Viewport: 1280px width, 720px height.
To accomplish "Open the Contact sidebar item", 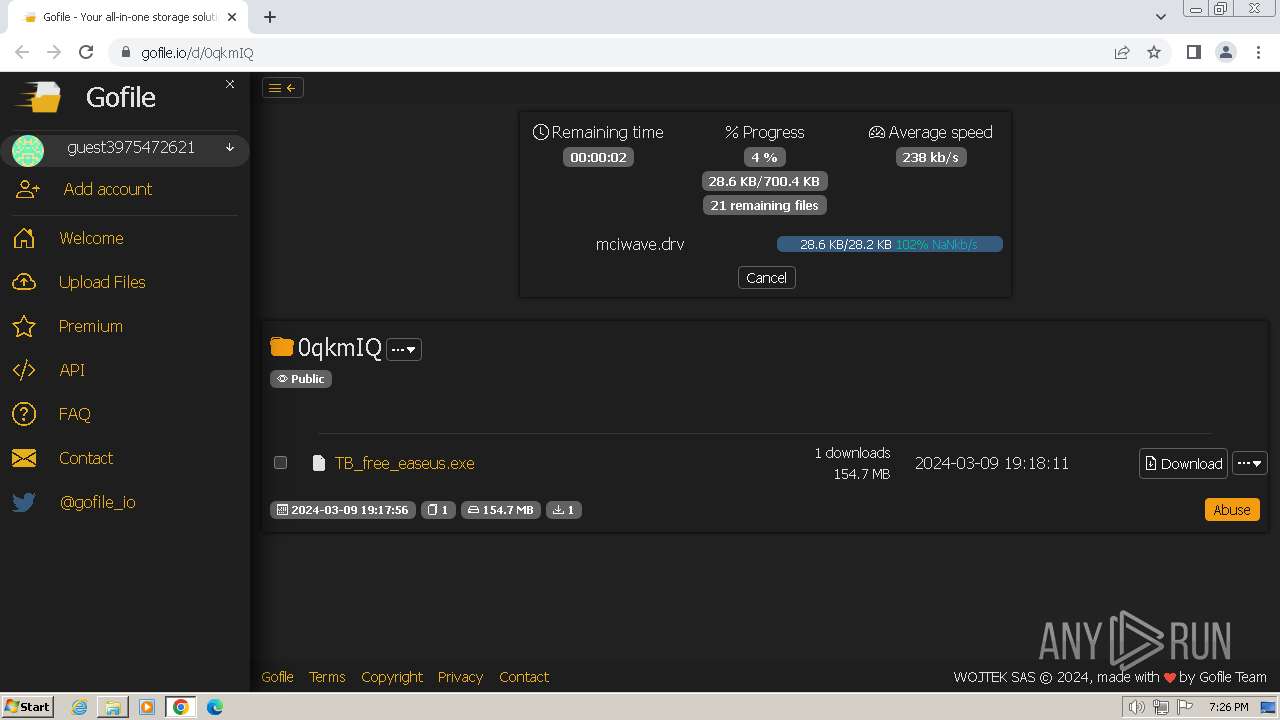I will point(86,458).
